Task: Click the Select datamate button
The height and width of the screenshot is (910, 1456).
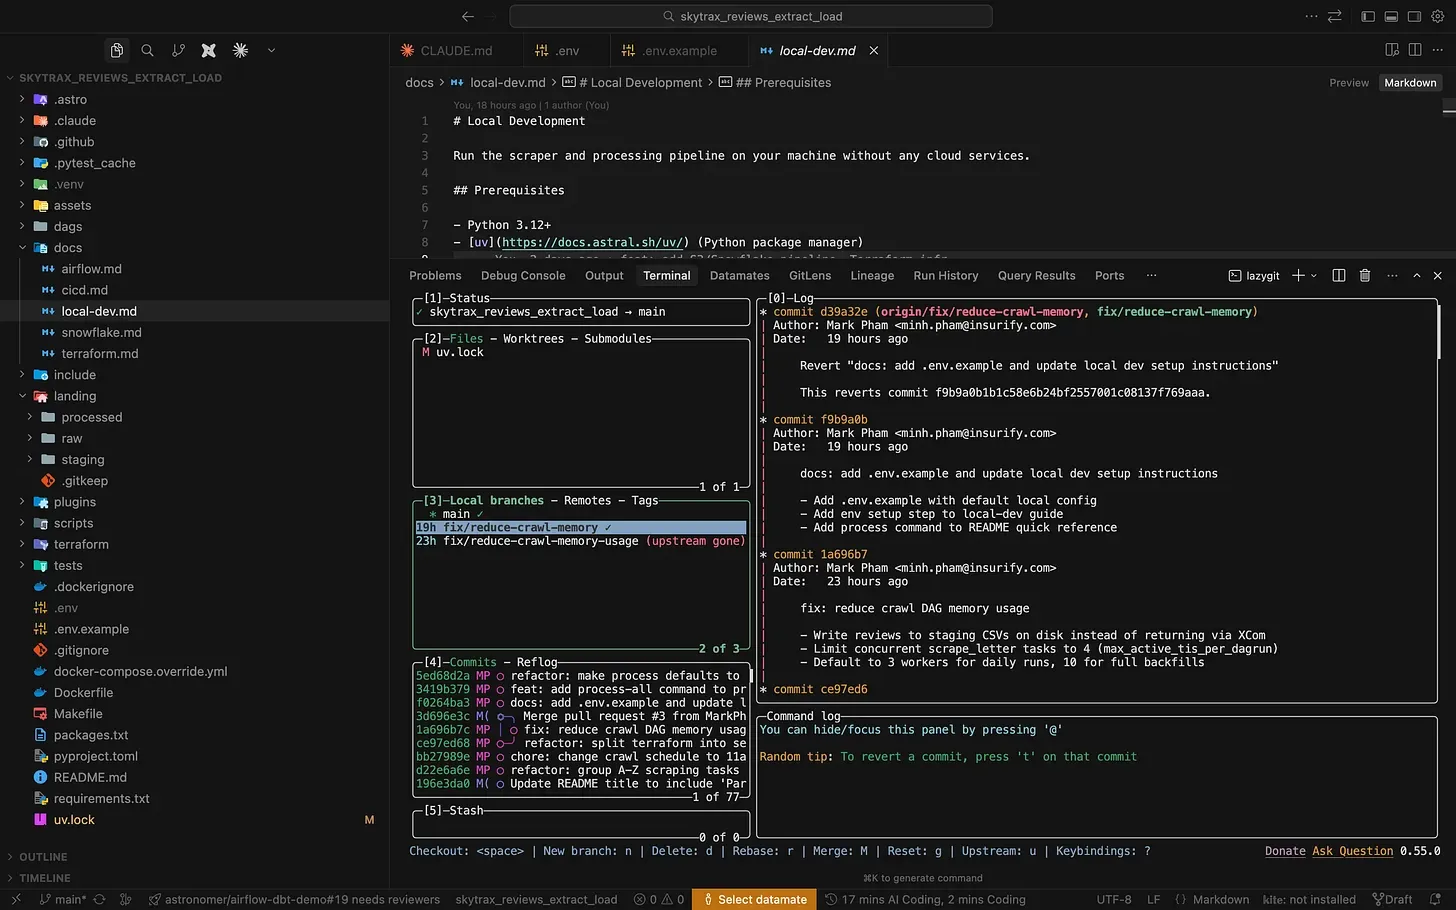Action: click(754, 899)
